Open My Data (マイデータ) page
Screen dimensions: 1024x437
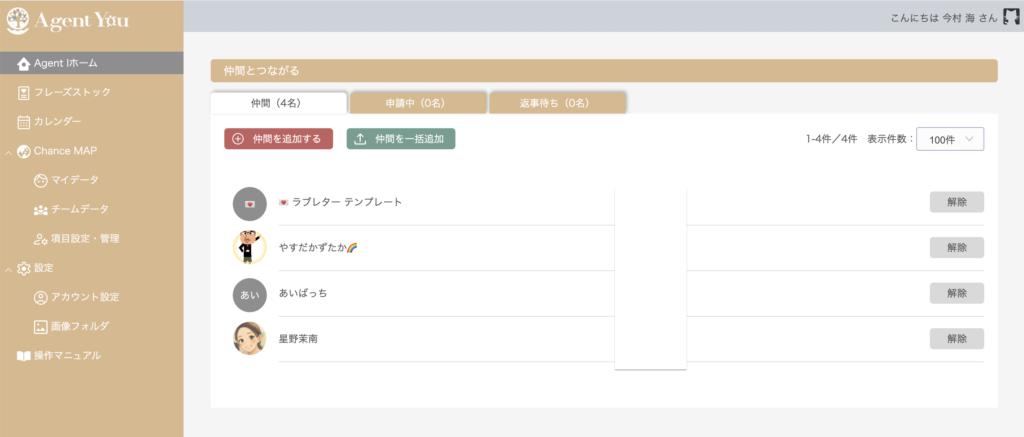click(74, 180)
